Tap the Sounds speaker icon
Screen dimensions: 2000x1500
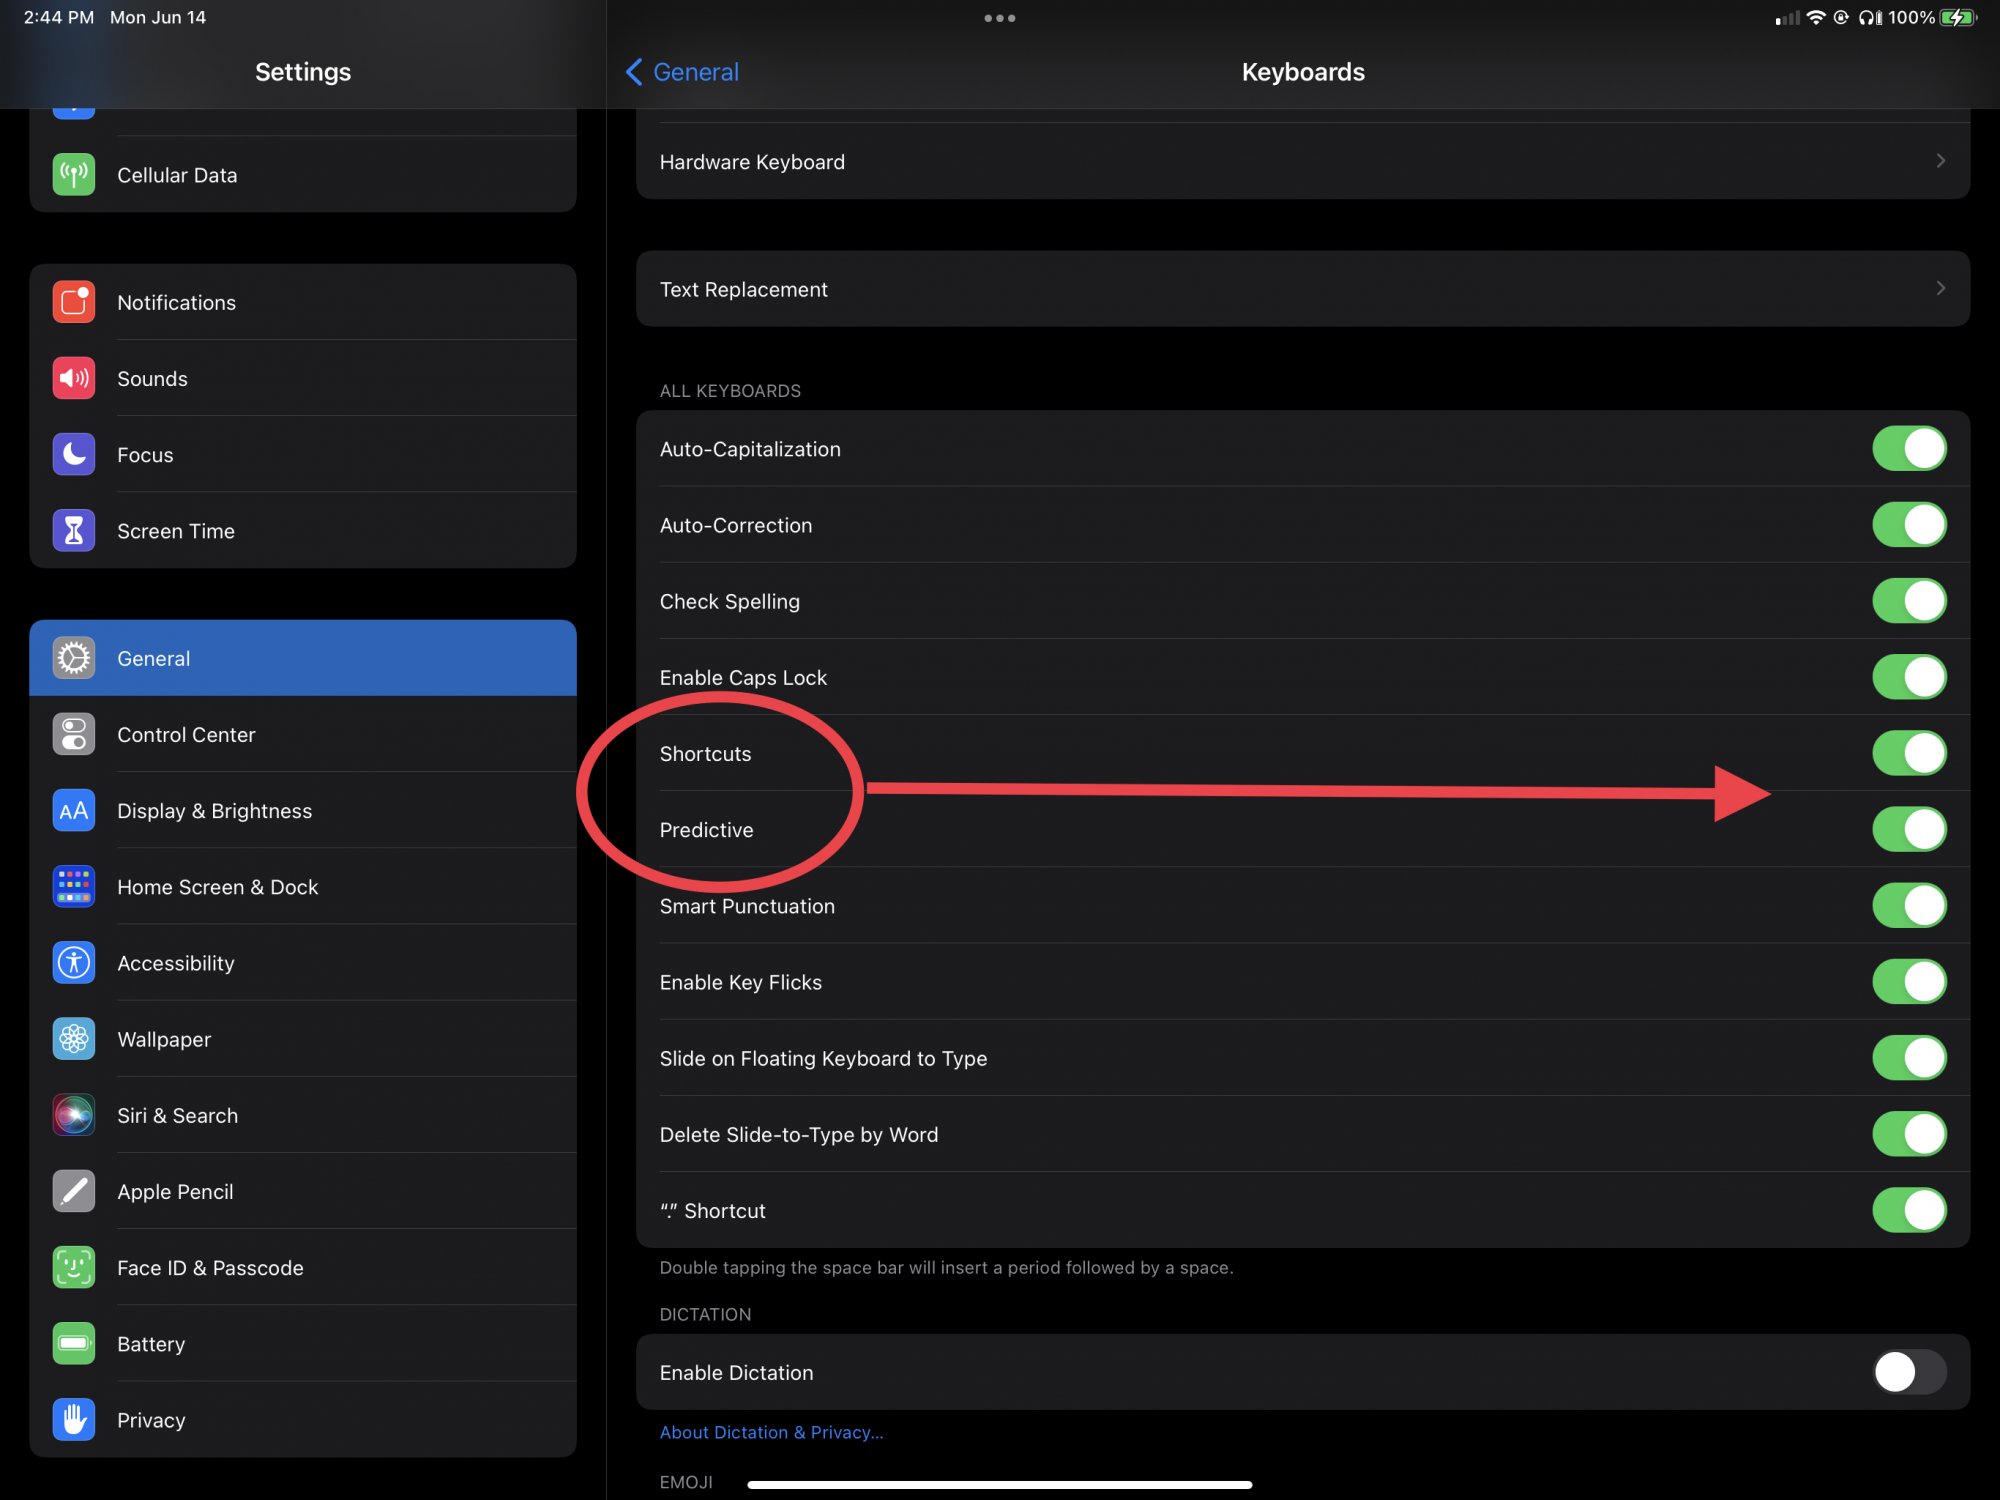click(74, 378)
